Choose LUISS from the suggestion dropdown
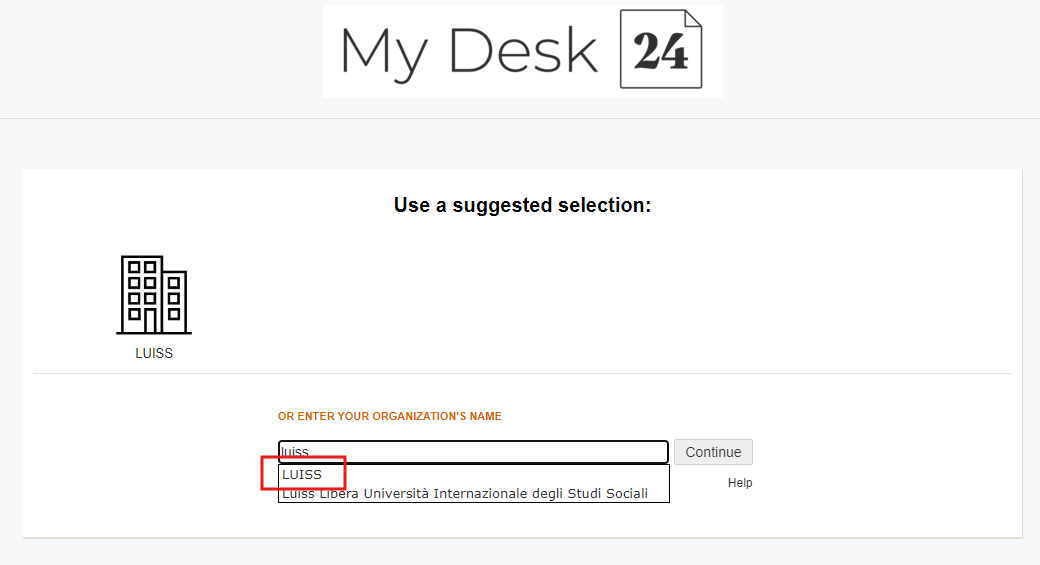Image resolution: width=1040 pixels, height=565 pixels. click(x=302, y=474)
